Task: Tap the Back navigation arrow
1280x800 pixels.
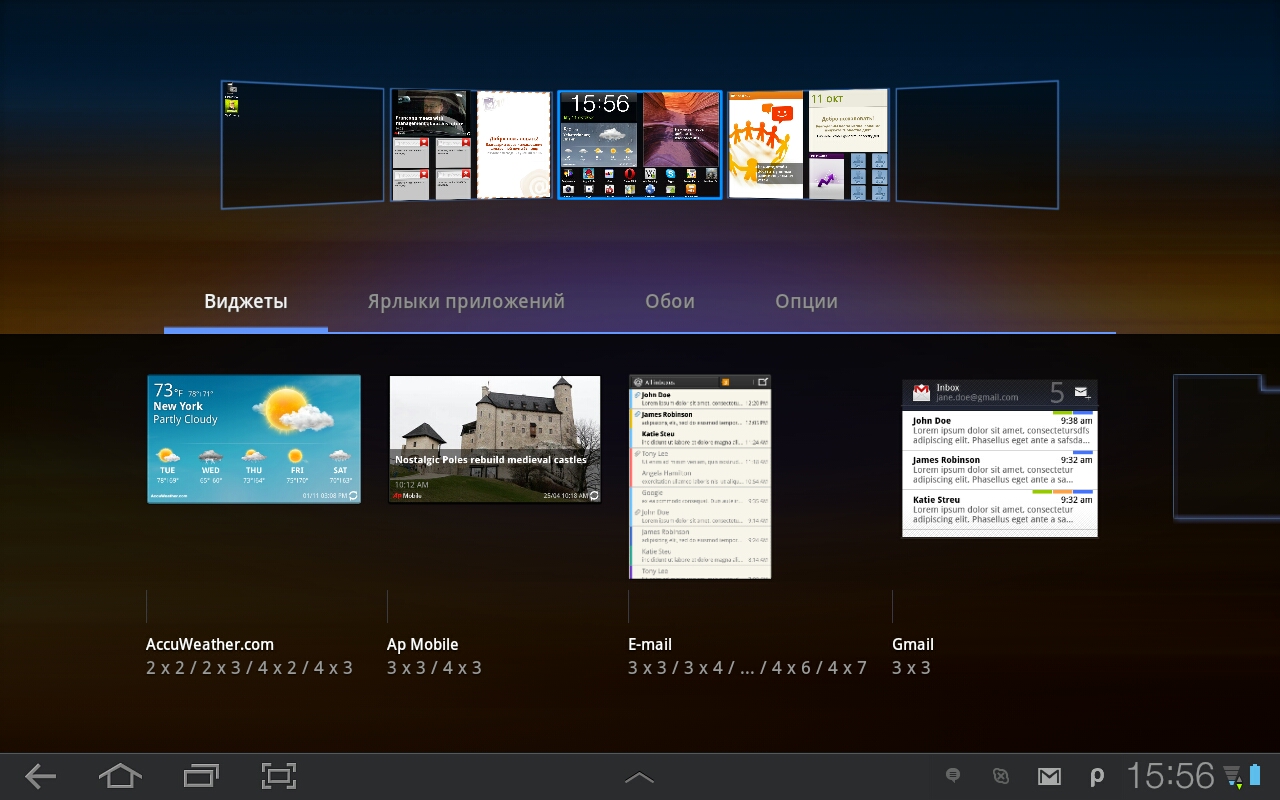Action: click(40, 776)
